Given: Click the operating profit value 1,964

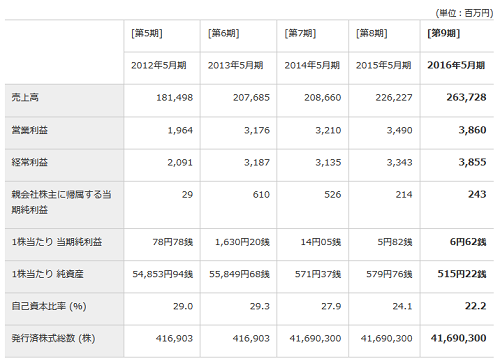Looking at the screenshot, I should coord(180,130).
